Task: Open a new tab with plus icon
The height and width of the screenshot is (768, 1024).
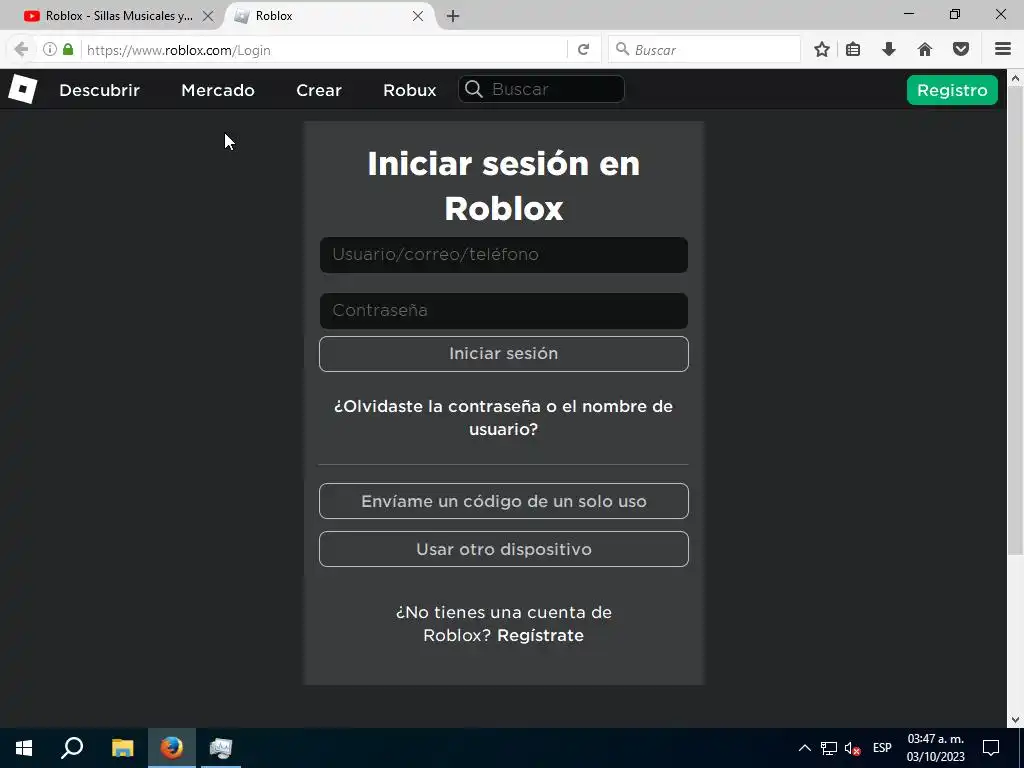Action: pos(453,16)
